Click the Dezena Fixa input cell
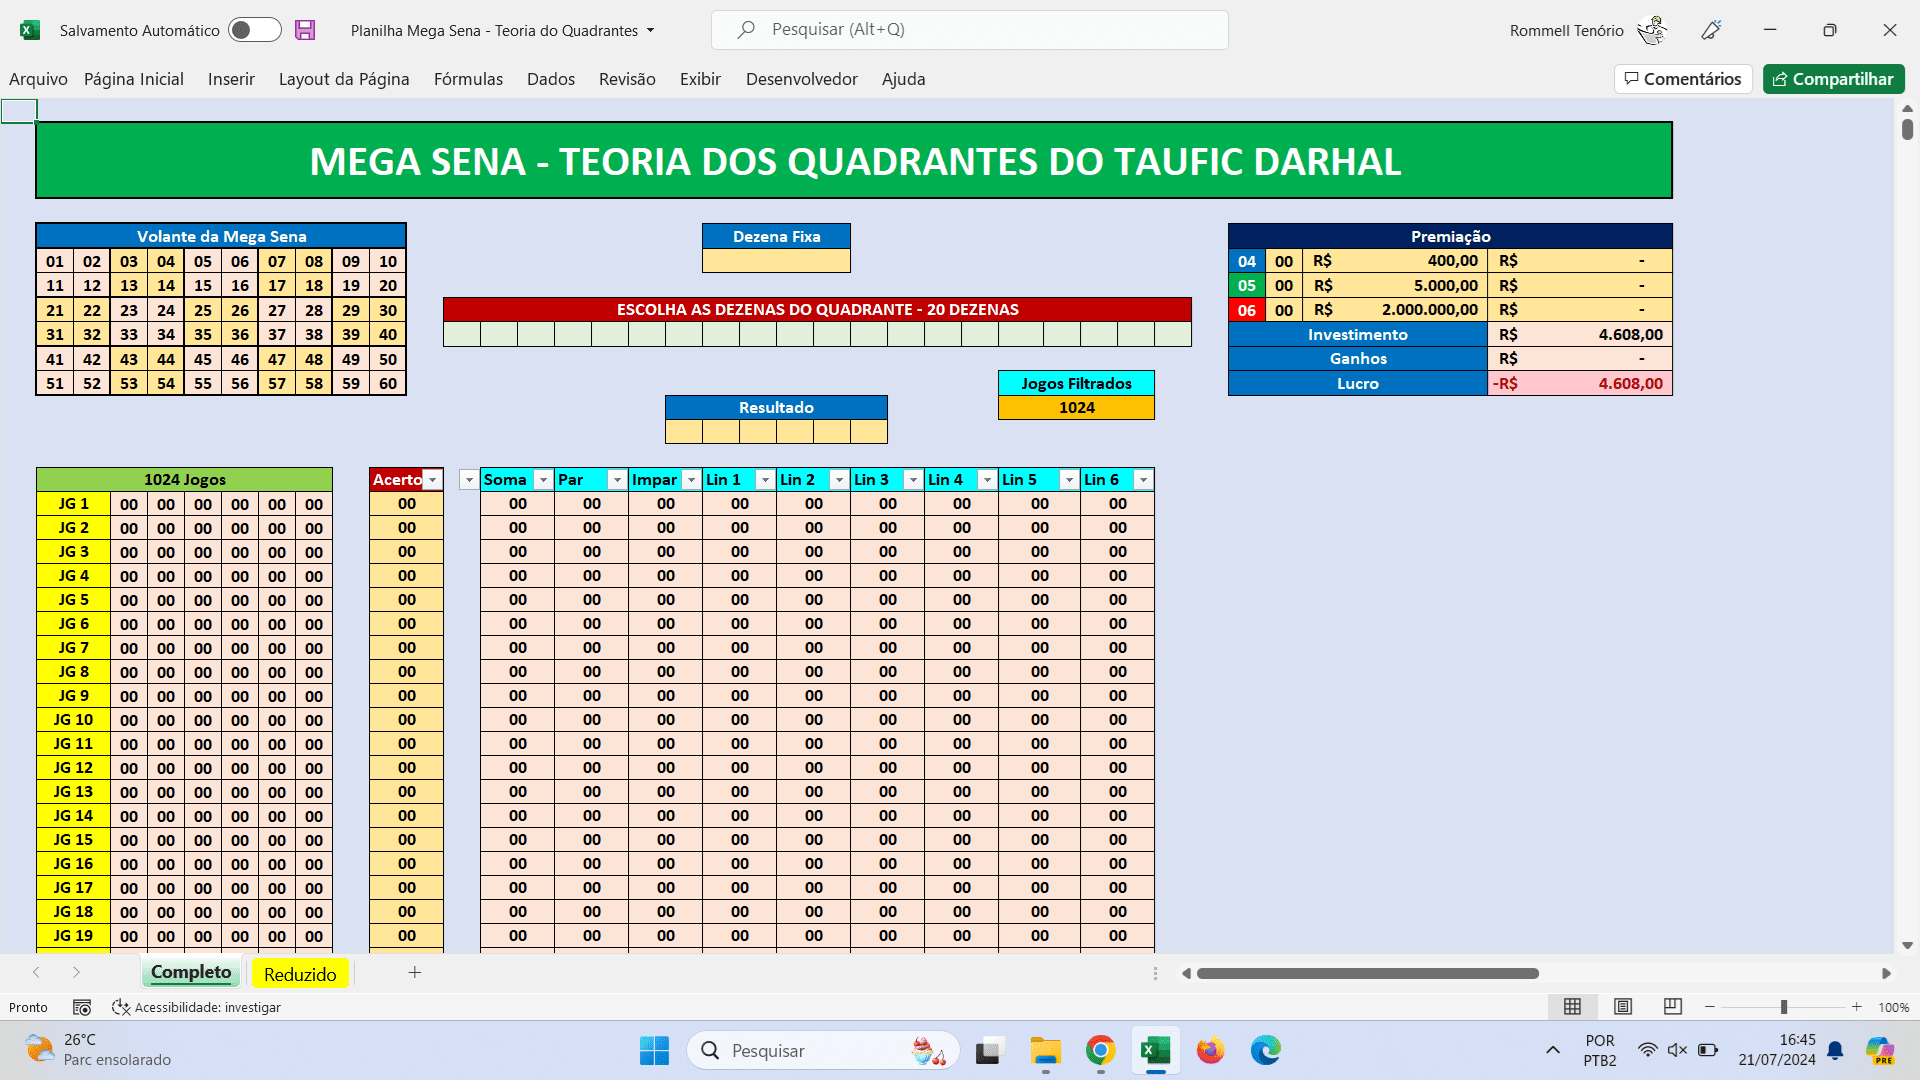The width and height of the screenshot is (1920, 1080). pyautogui.click(x=776, y=261)
